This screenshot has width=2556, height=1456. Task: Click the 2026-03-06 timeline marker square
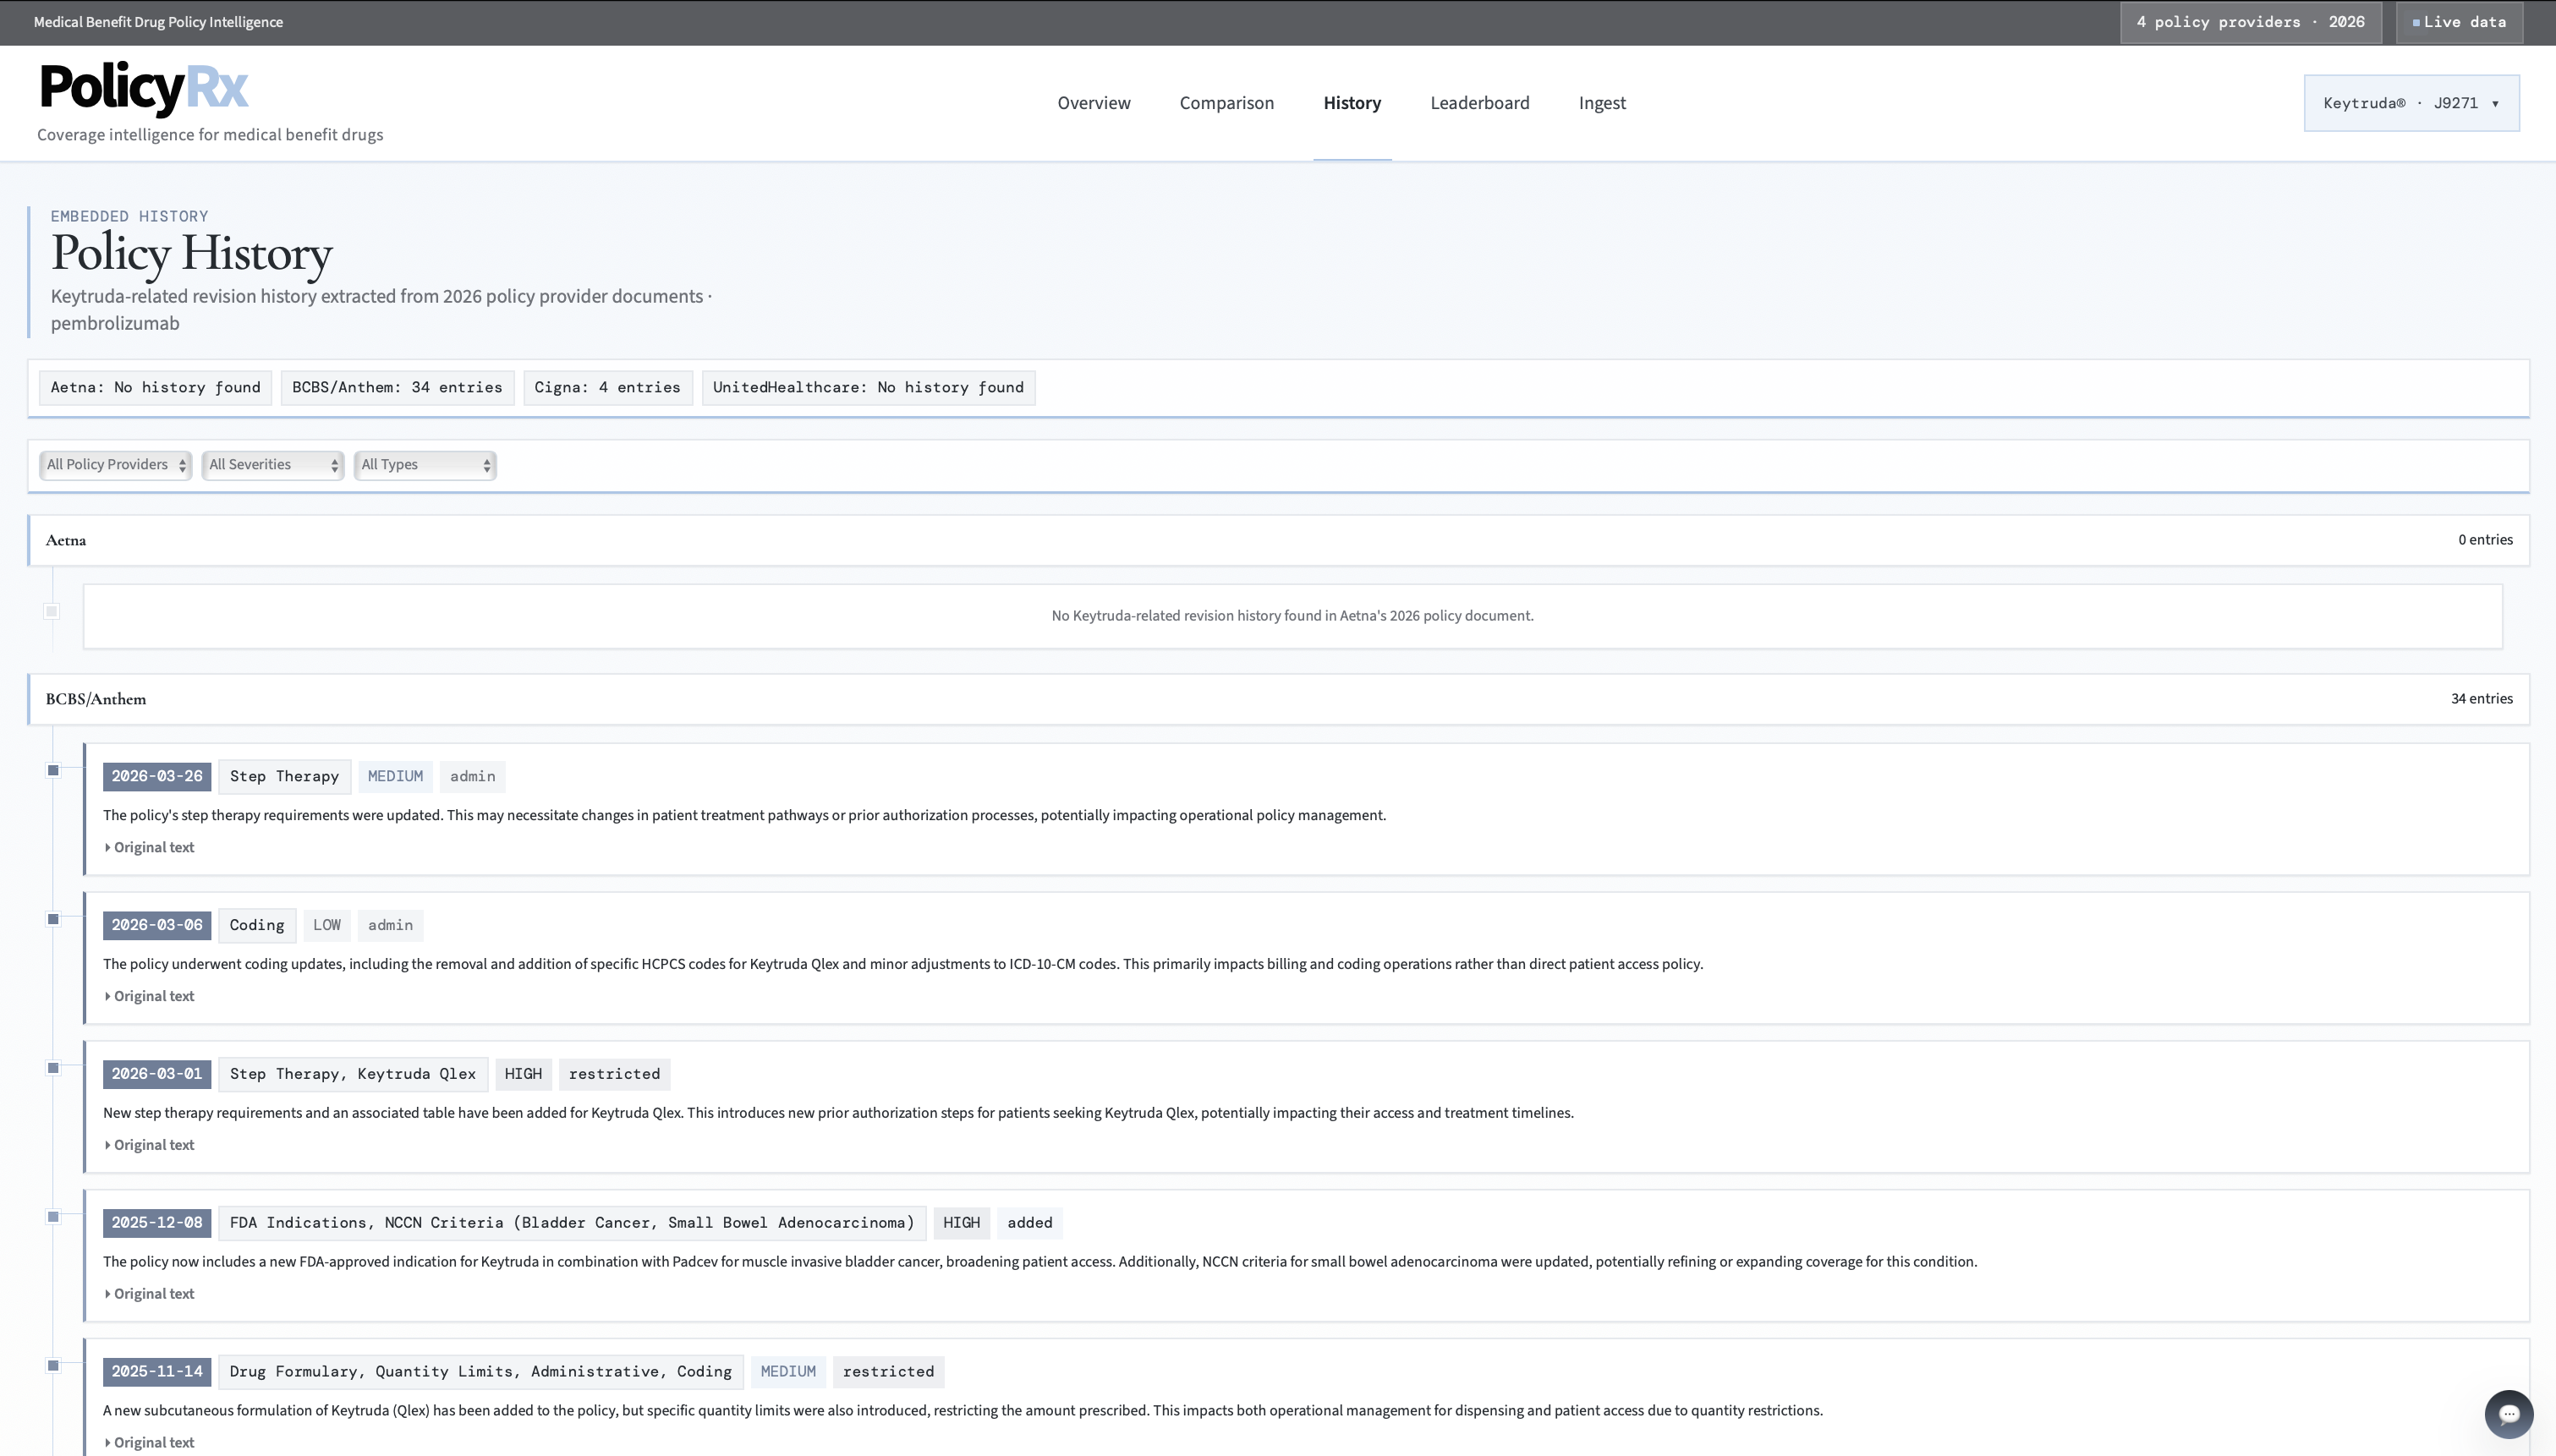53,919
